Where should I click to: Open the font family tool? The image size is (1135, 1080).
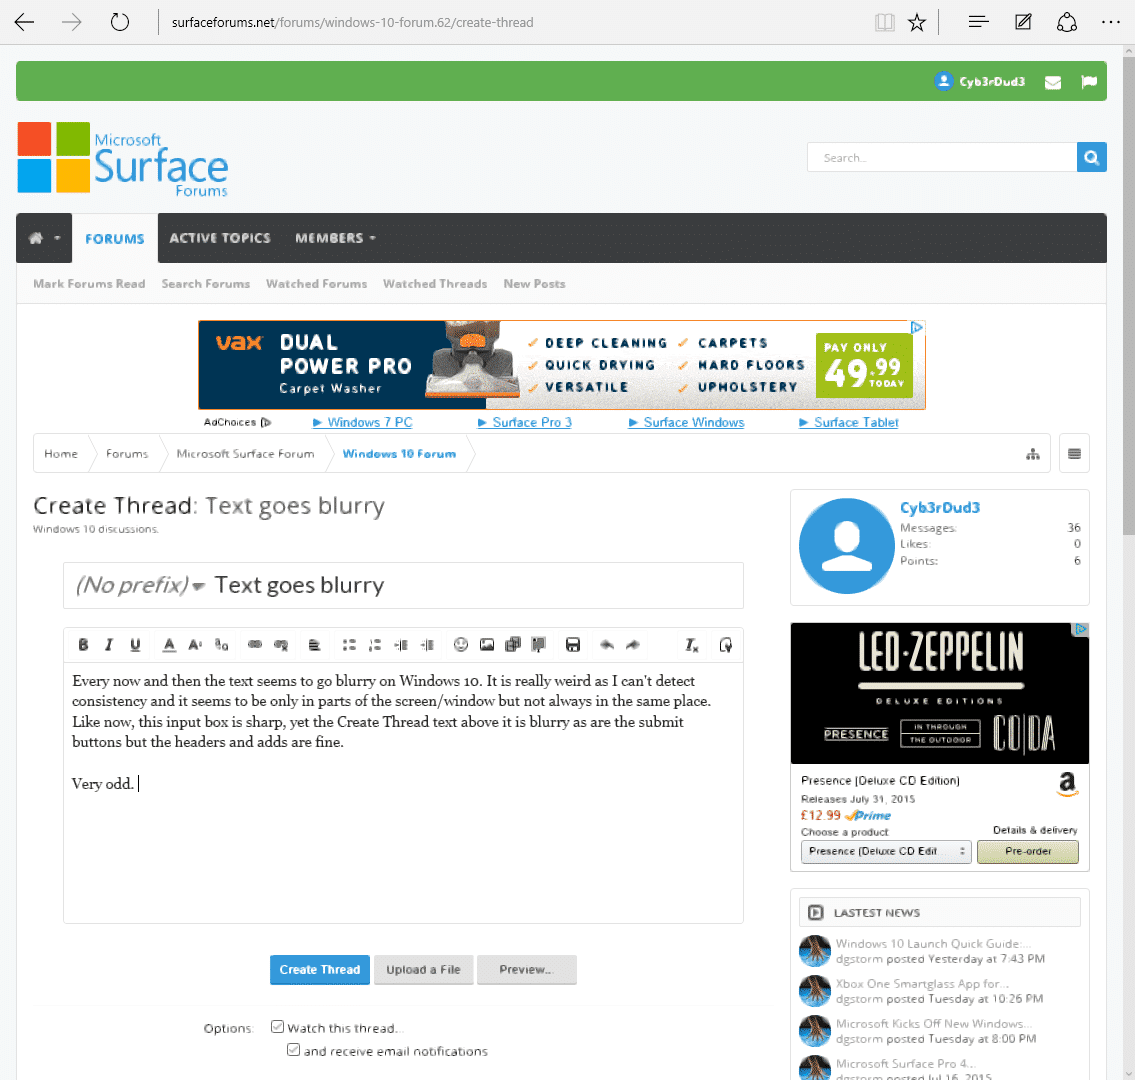pos(221,644)
